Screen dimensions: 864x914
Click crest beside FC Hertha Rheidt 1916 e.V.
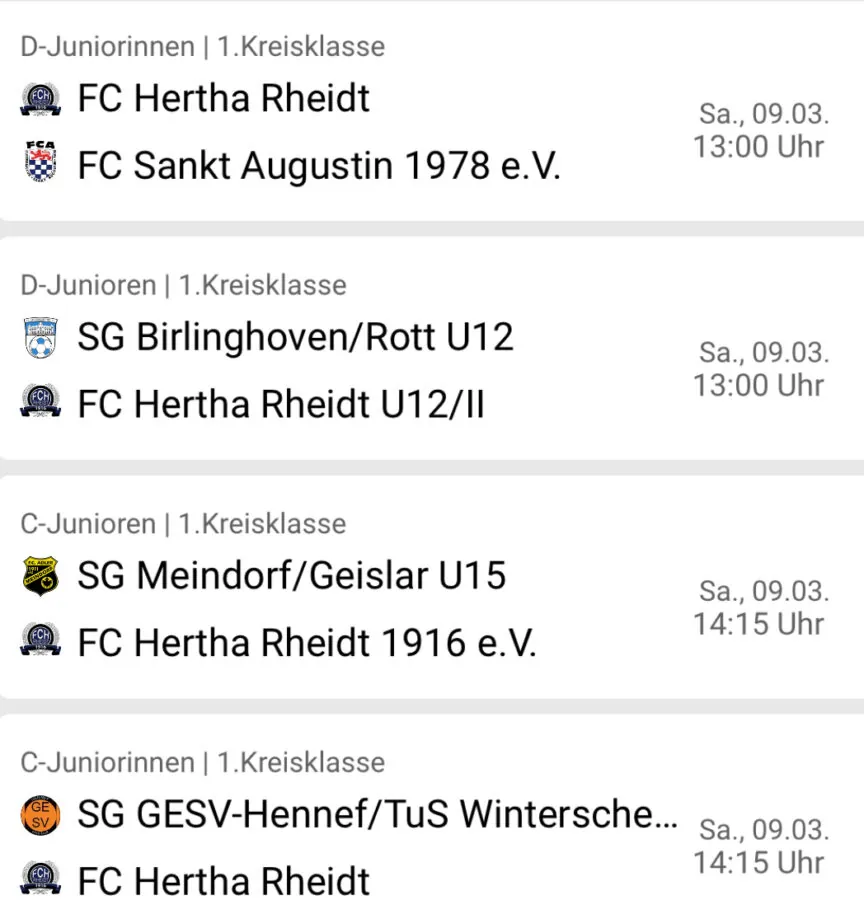coord(40,639)
